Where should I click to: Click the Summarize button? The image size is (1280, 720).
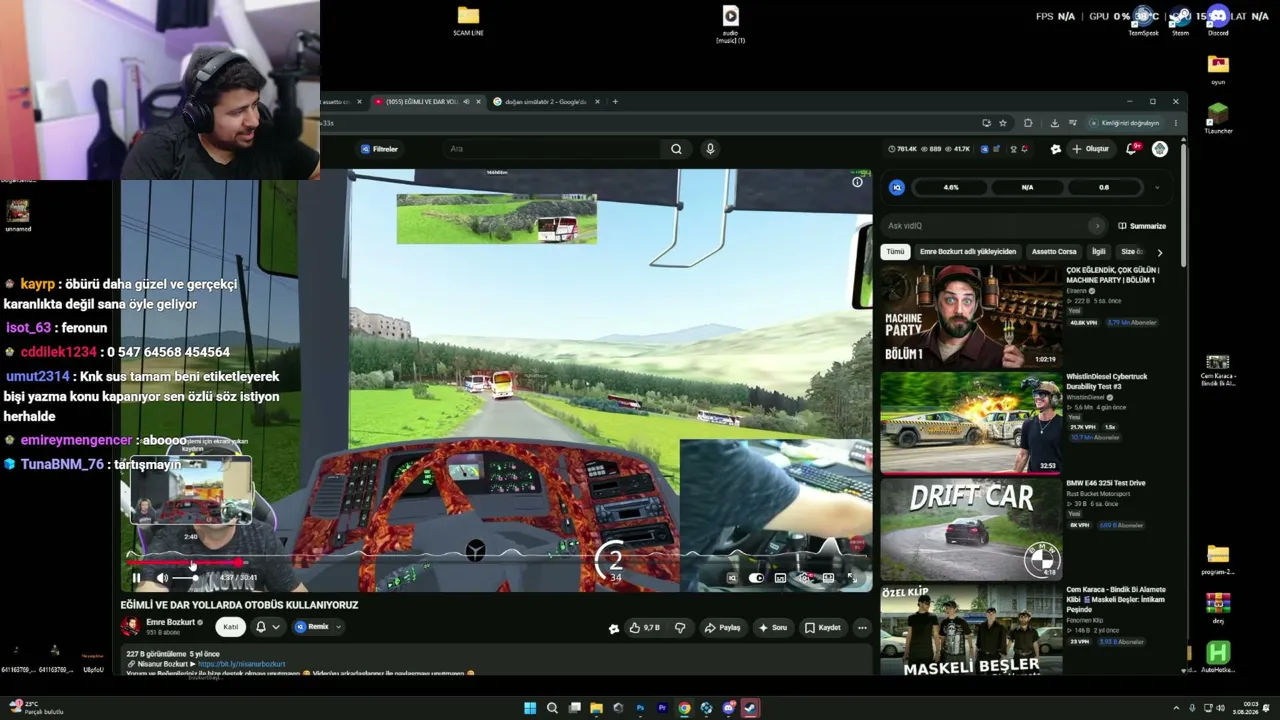(1142, 226)
